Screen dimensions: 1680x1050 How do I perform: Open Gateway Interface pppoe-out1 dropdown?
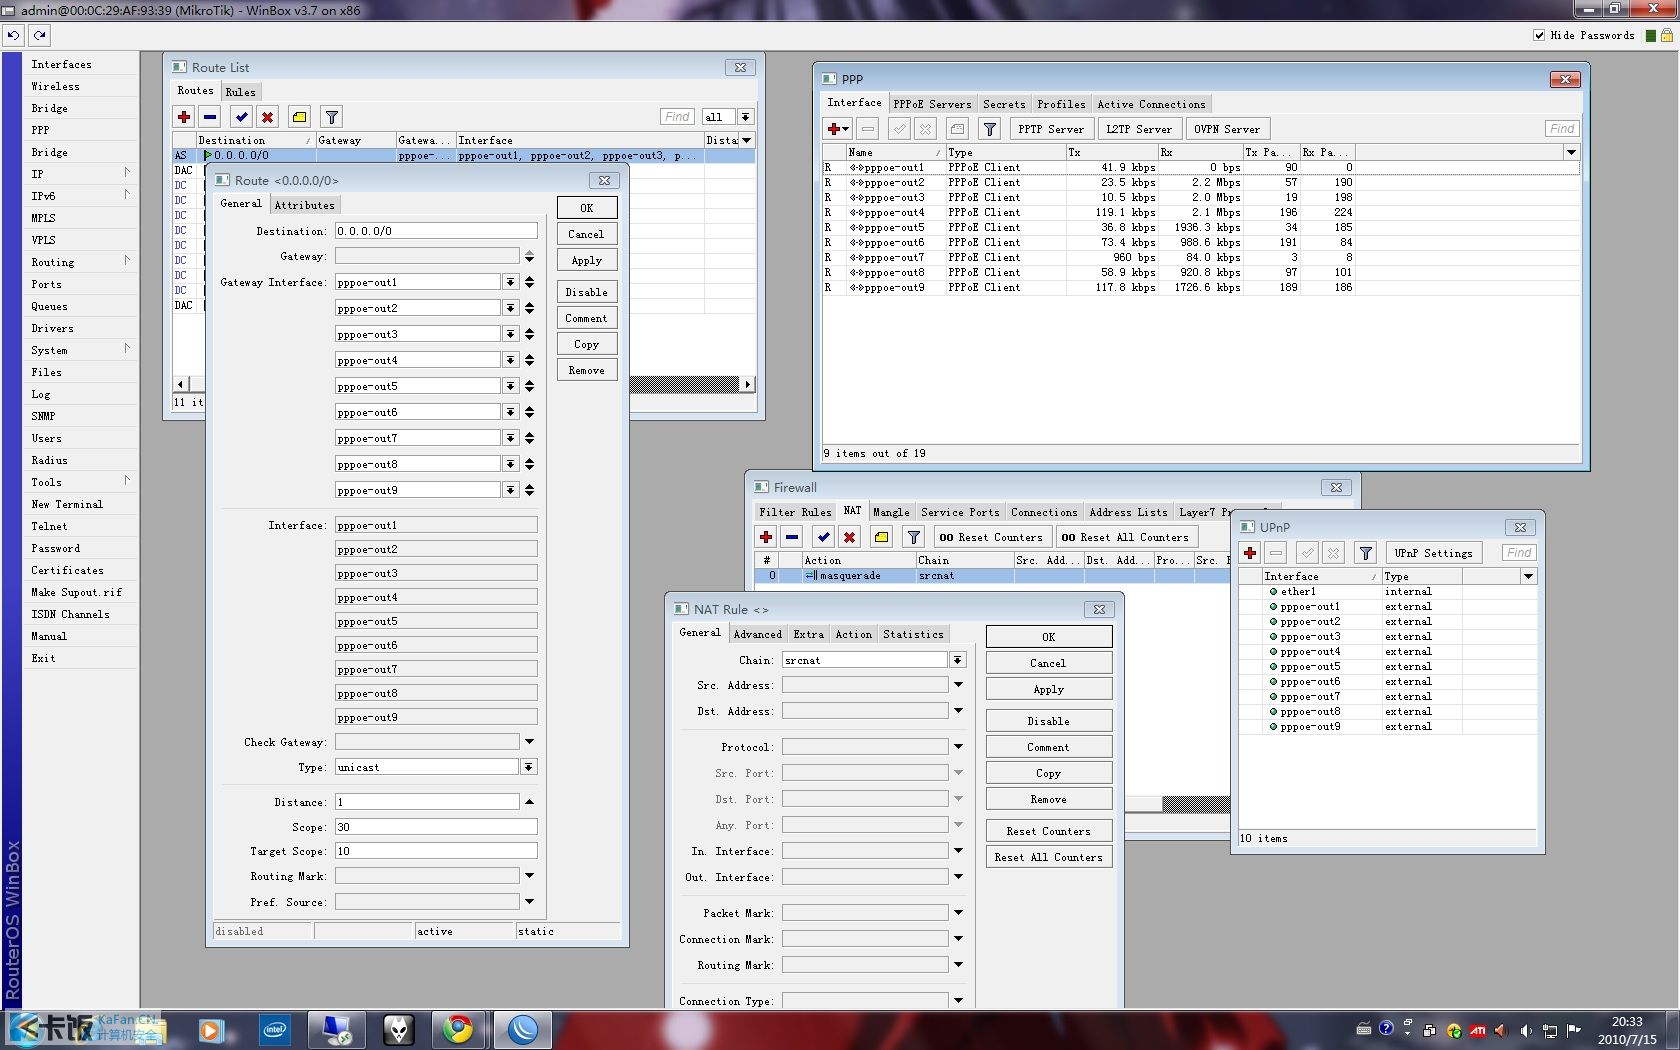pos(510,282)
